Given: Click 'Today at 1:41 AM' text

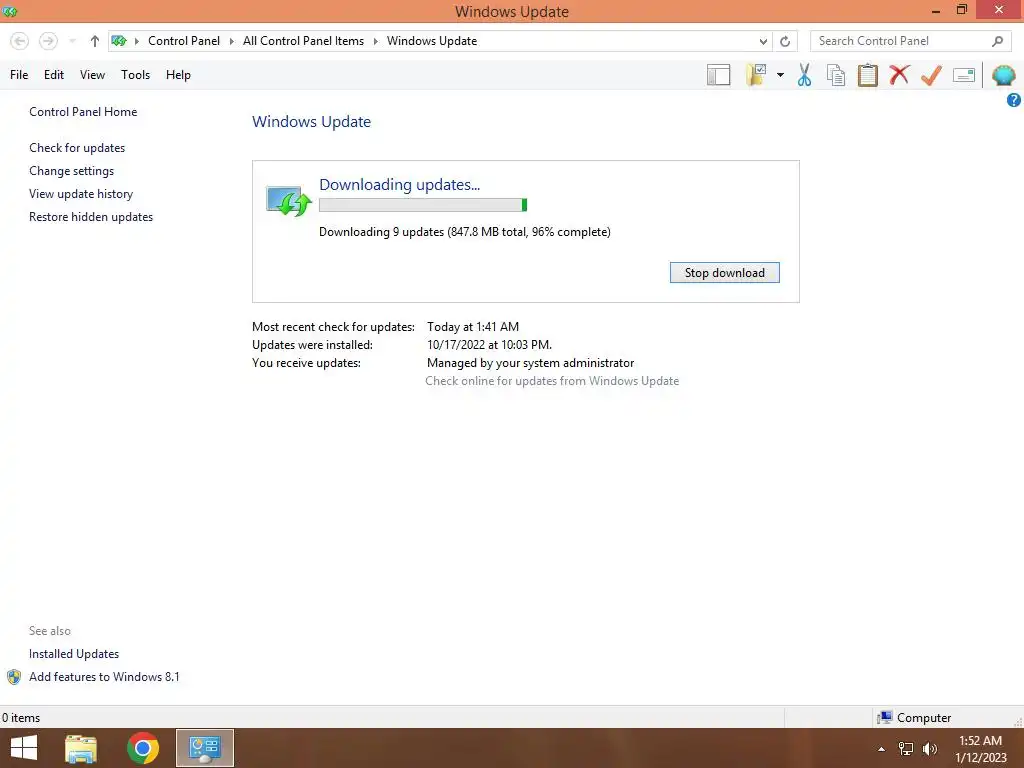Looking at the screenshot, I should tap(473, 327).
